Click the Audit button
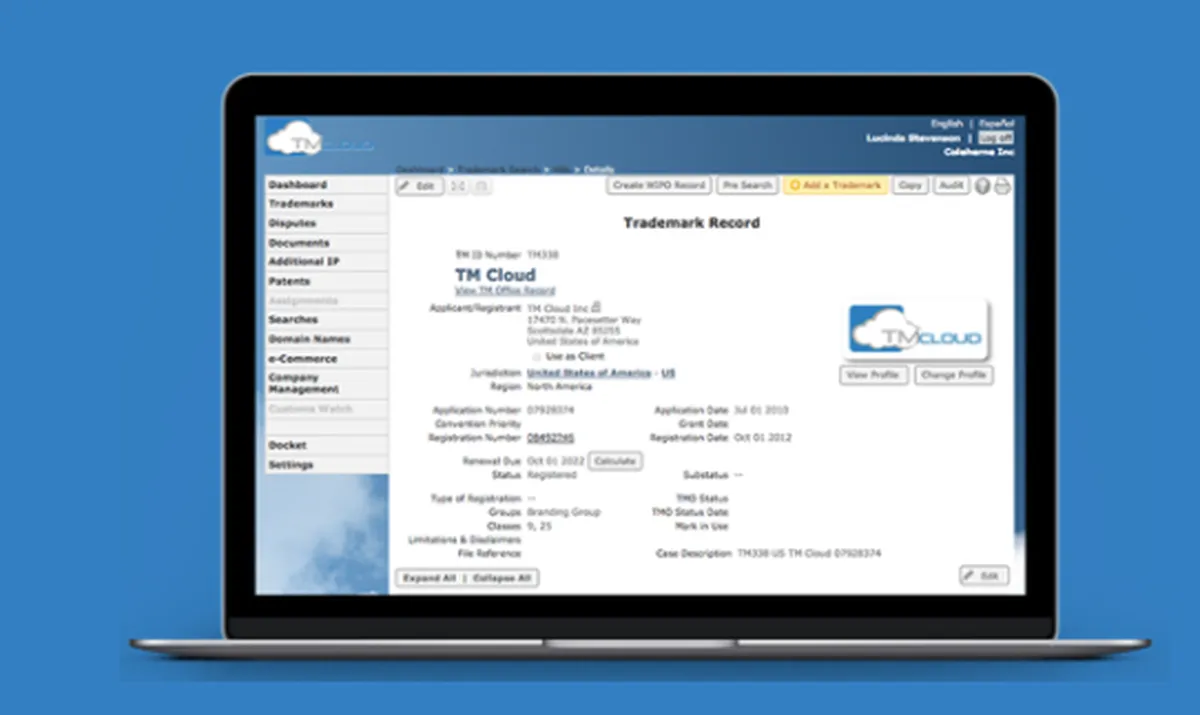 (x=951, y=186)
